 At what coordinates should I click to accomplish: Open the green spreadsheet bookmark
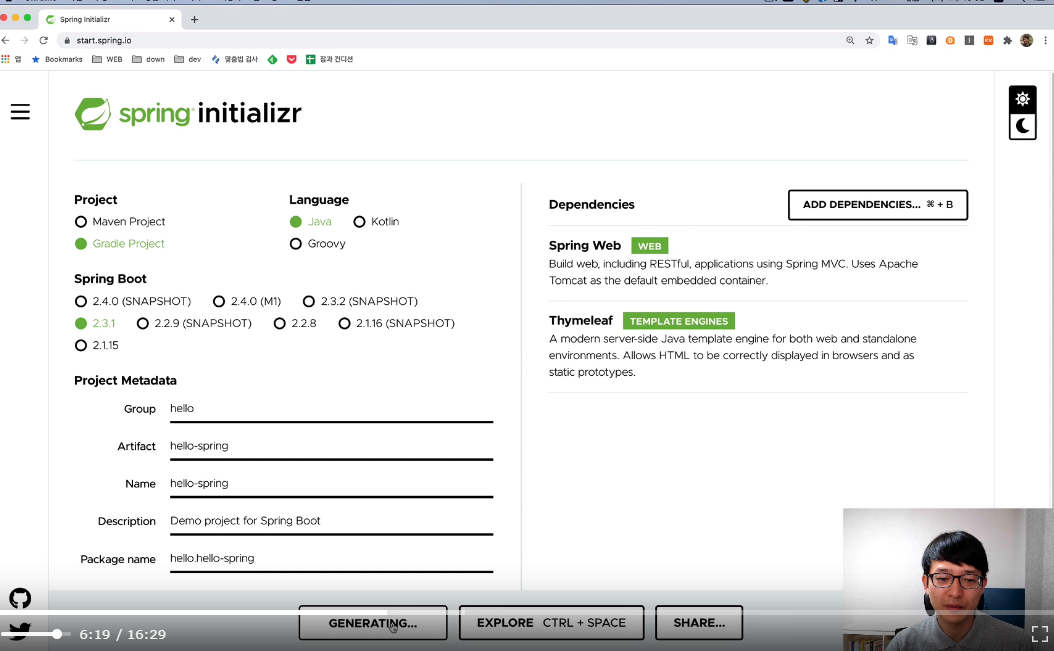tap(329, 59)
